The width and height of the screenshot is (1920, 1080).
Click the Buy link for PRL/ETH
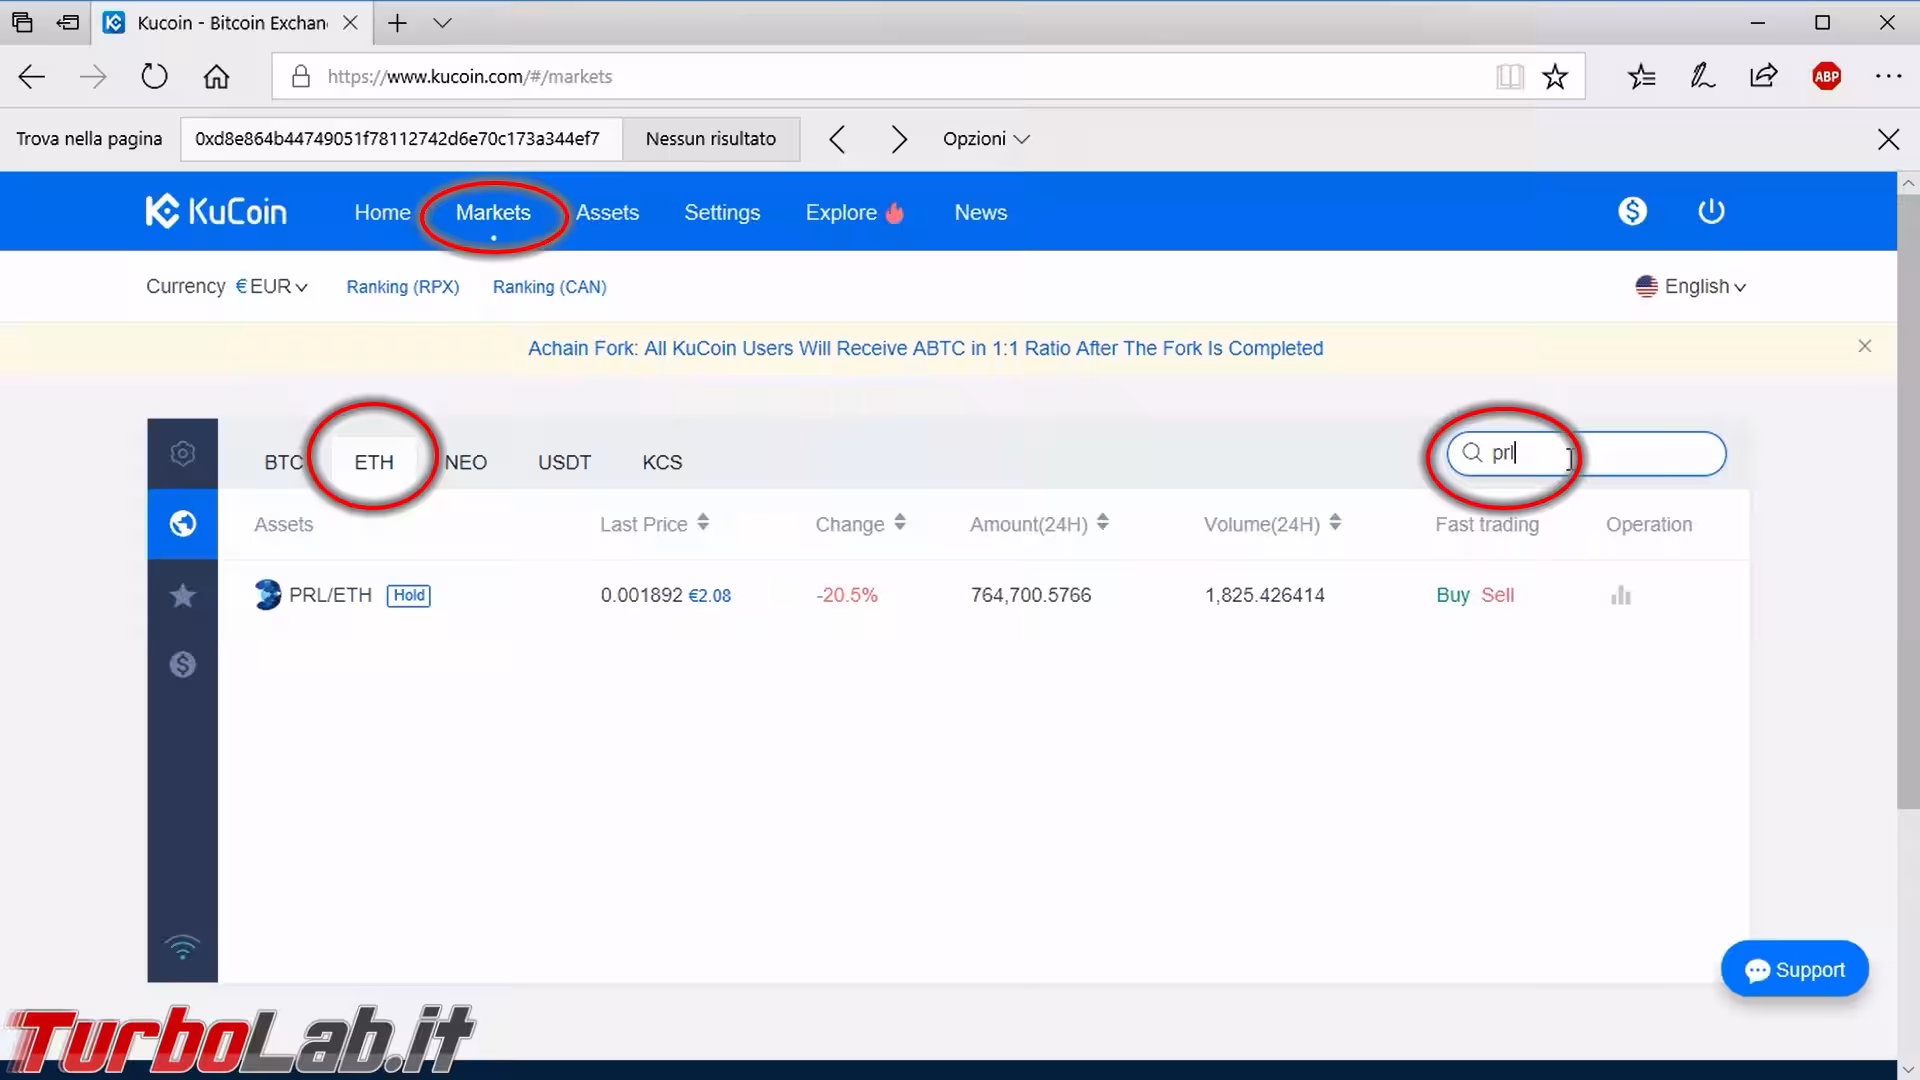pyautogui.click(x=1452, y=595)
